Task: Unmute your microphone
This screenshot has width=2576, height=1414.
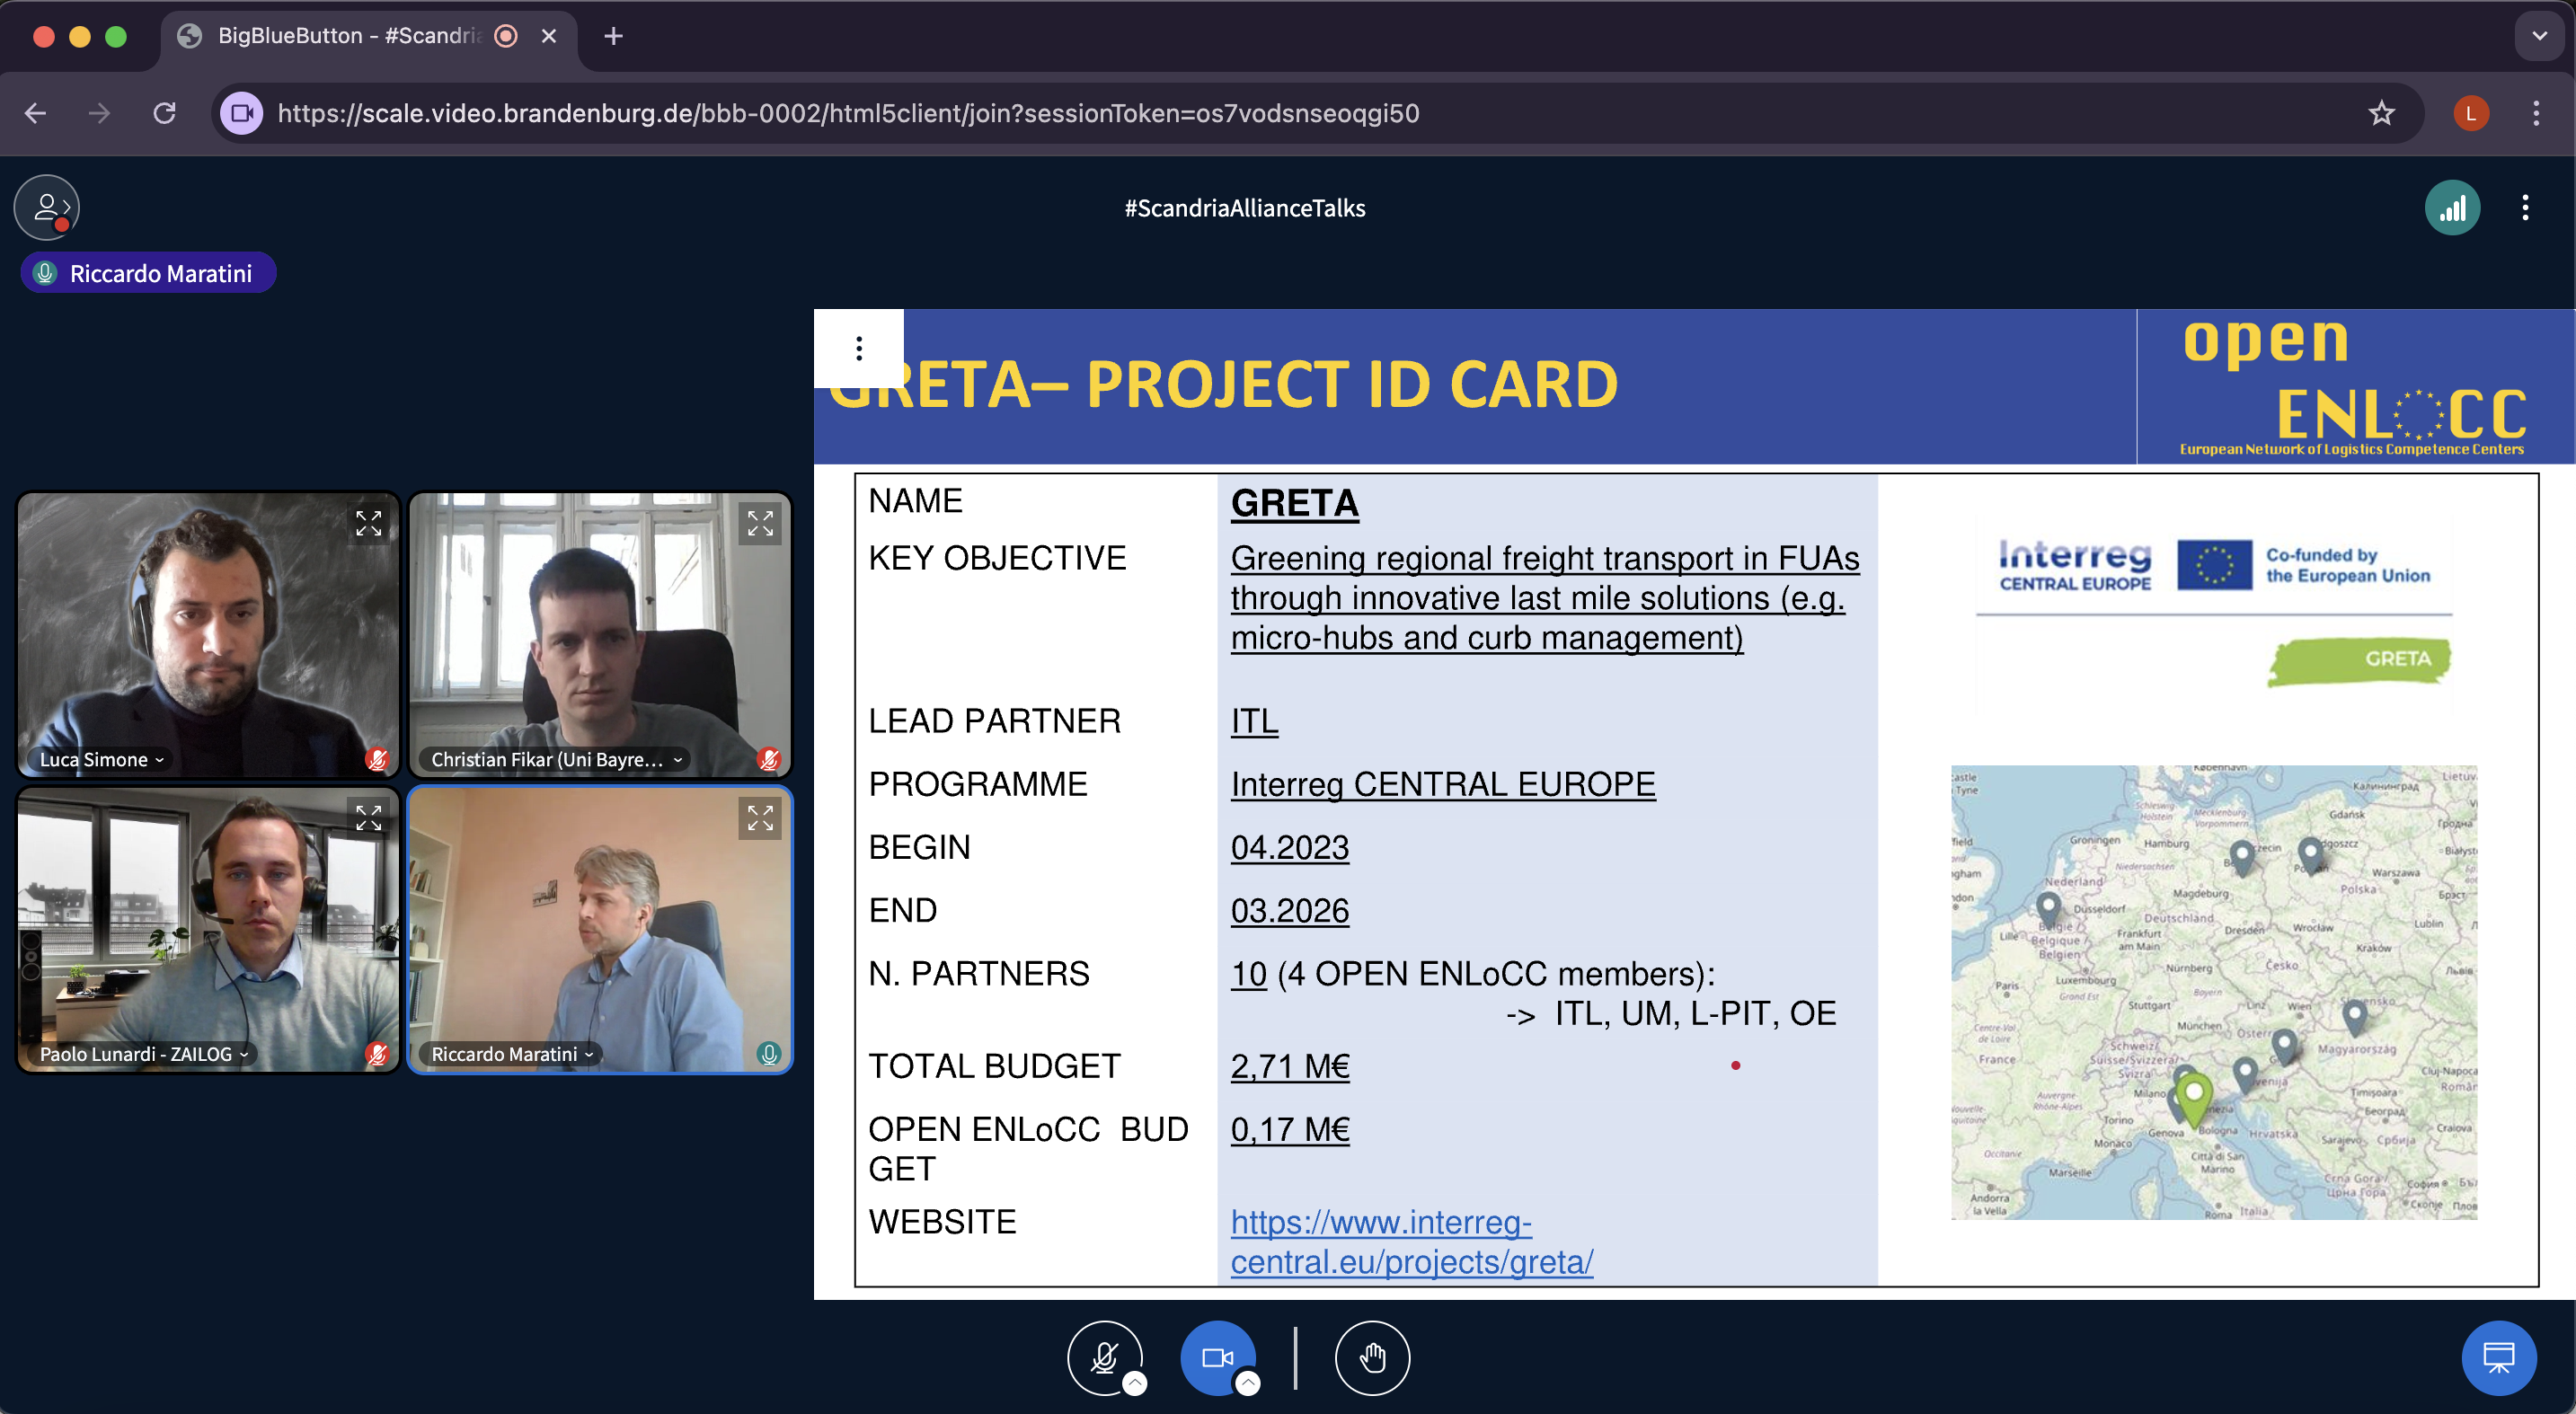Action: pyautogui.click(x=1104, y=1357)
